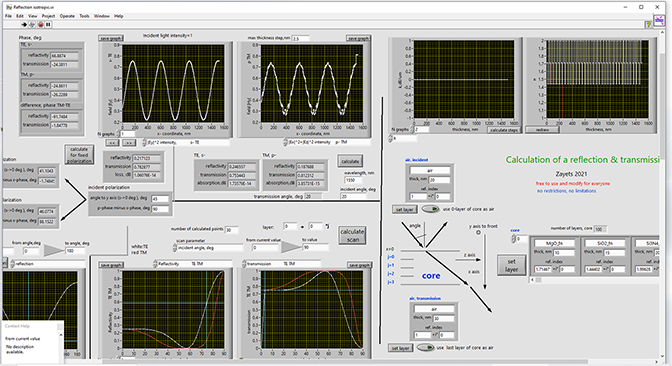Click SiO2 layer thickness field

click(x=615, y=253)
